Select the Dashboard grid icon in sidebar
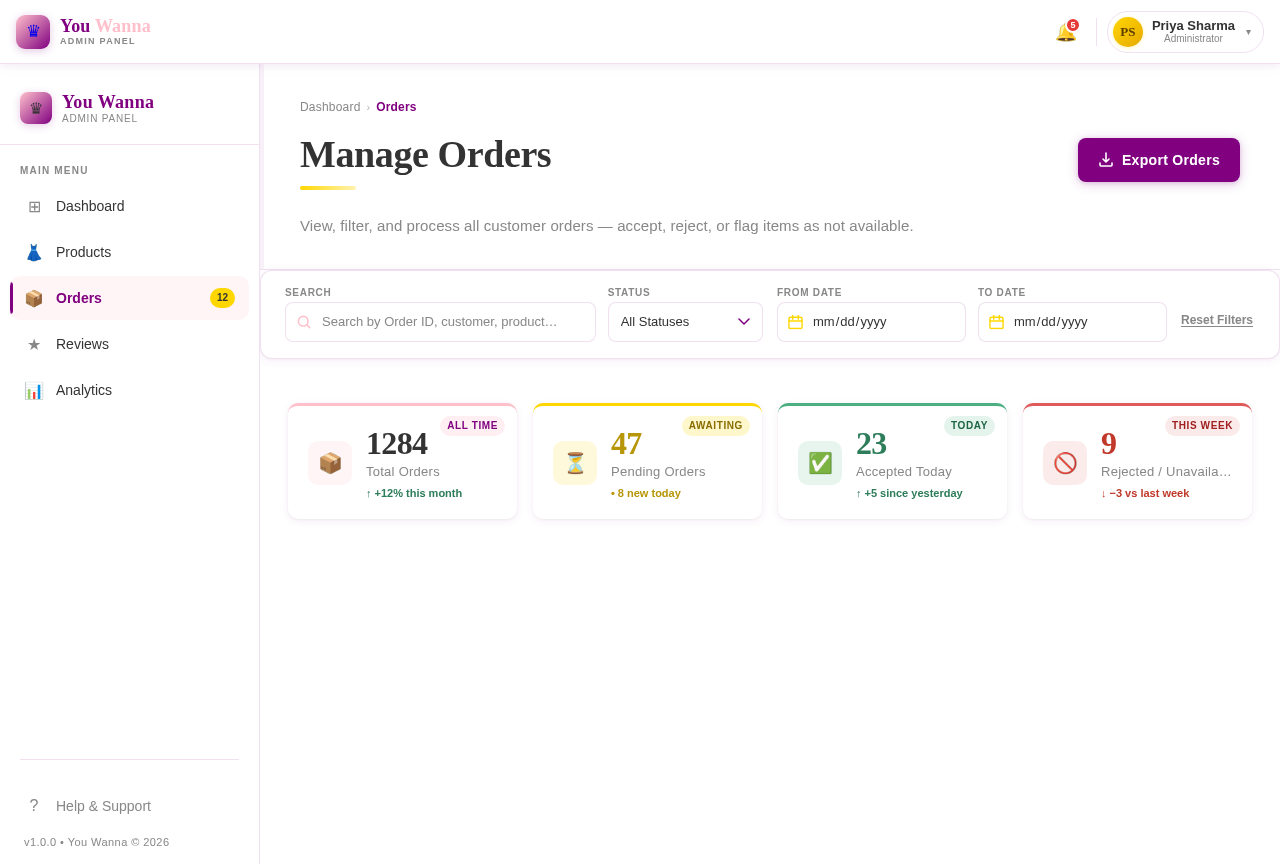This screenshot has height=864, width=1280. [x=34, y=205]
